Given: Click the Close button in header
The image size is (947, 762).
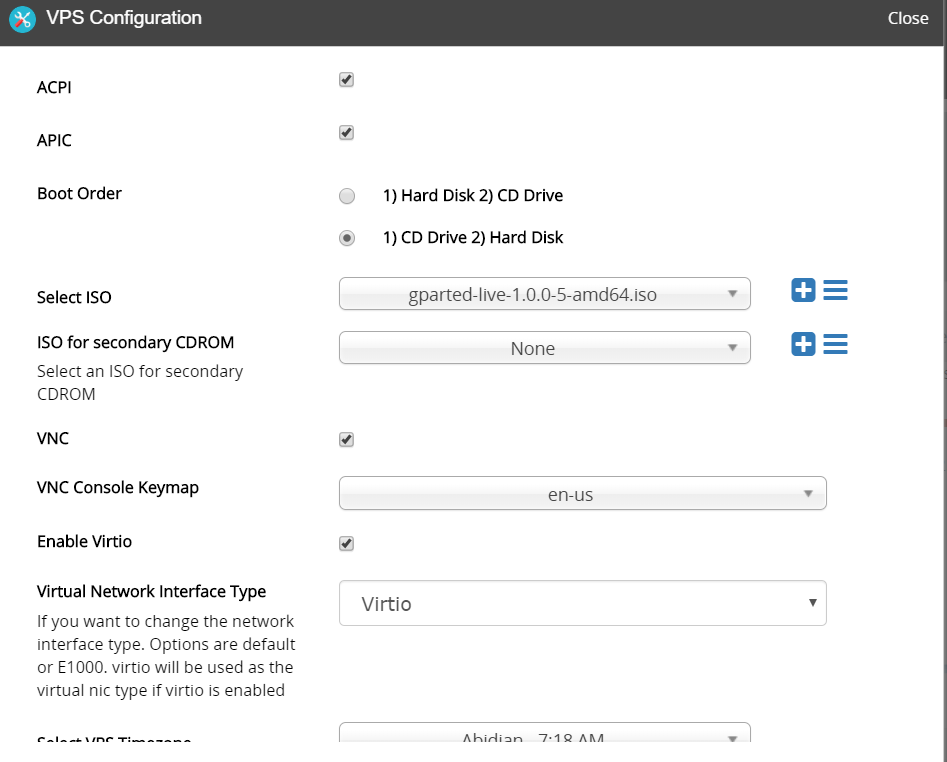Looking at the screenshot, I should tap(907, 18).
